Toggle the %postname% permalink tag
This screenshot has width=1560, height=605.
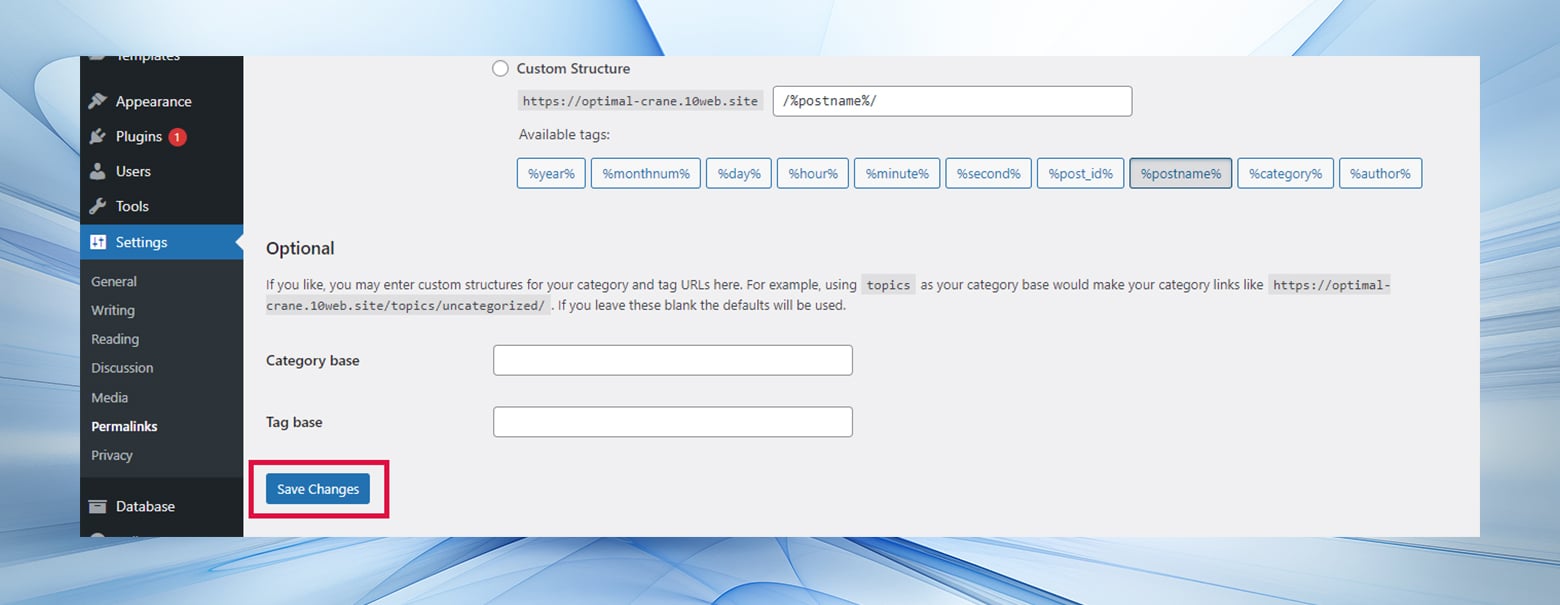pyautogui.click(x=1180, y=173)
